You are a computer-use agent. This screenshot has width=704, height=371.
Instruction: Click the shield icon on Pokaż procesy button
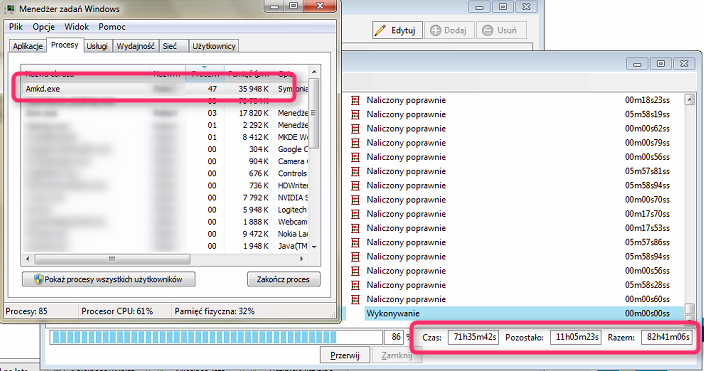point(39,279)
